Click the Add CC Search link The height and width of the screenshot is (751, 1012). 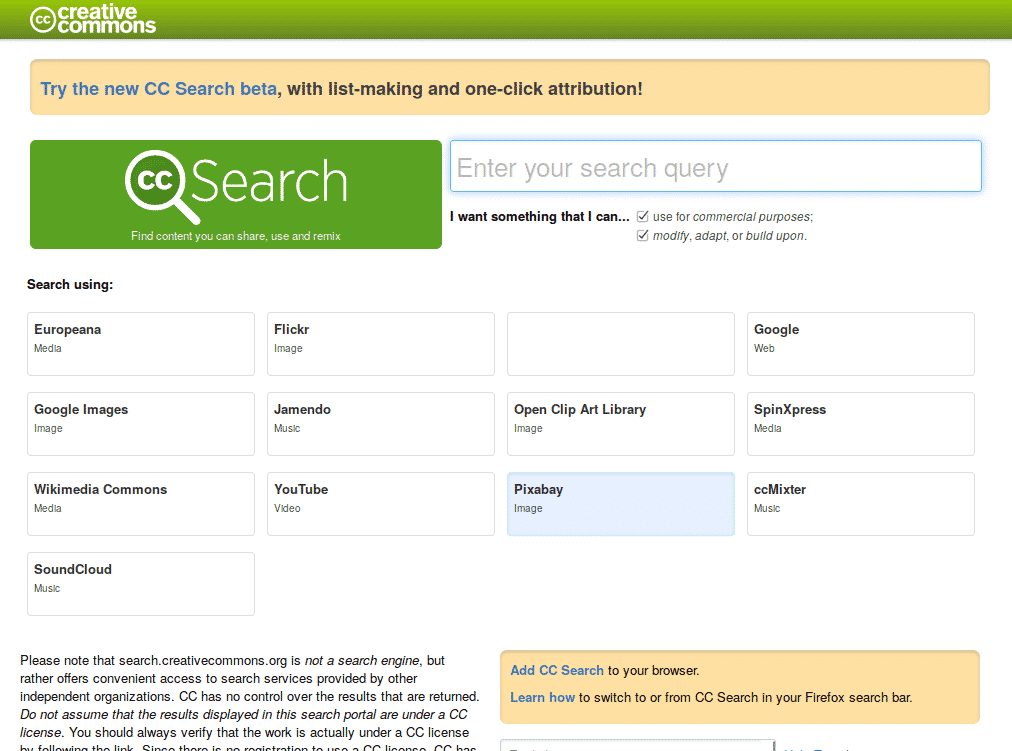click(557, 670)
